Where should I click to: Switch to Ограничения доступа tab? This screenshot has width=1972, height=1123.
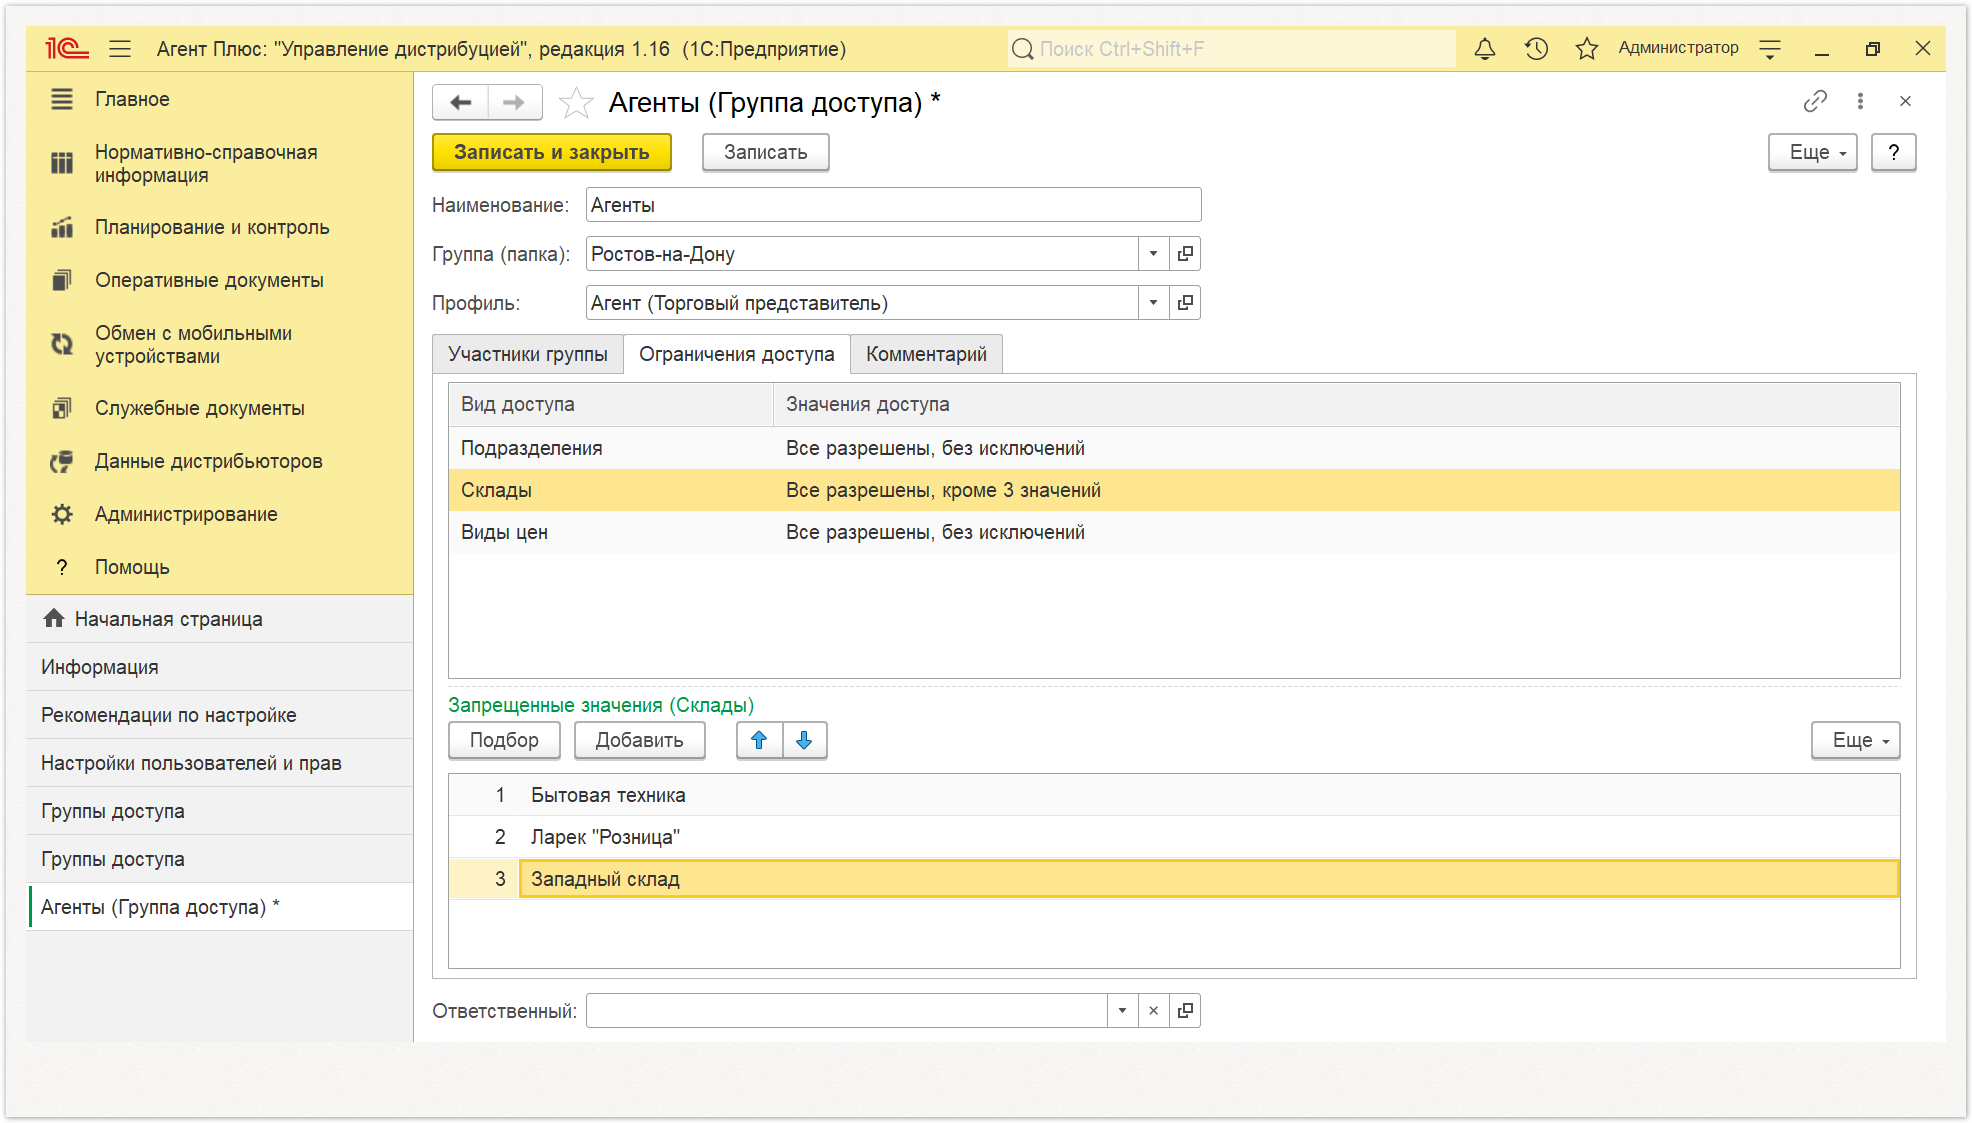(x=737, y=354)
